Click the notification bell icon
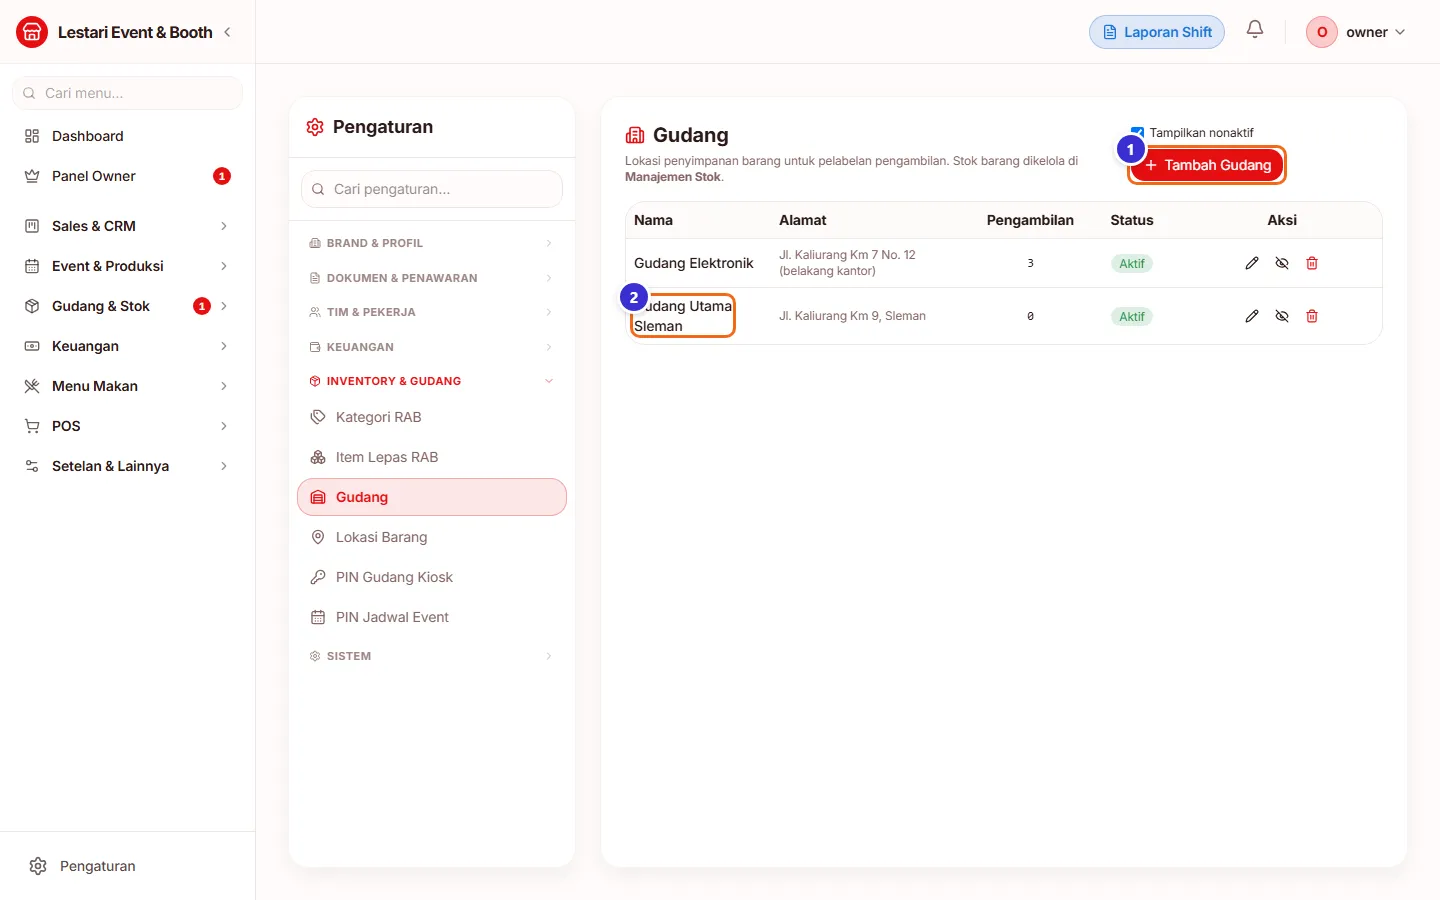 pos(1255,30)
